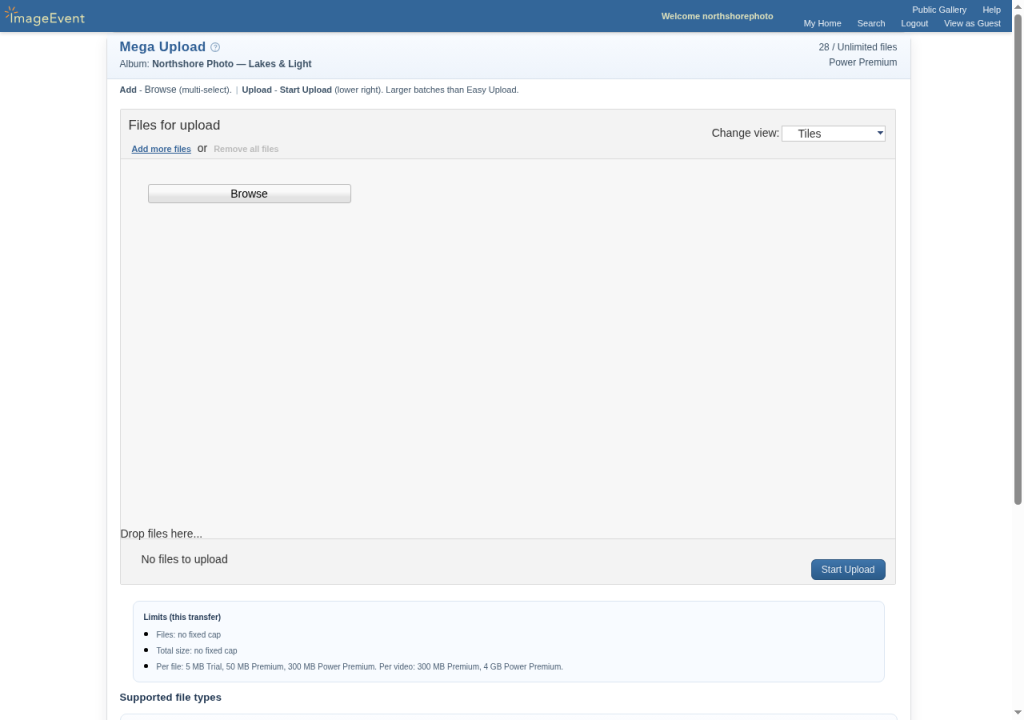
Task: Click Remove all files
Action: point(246,149)
